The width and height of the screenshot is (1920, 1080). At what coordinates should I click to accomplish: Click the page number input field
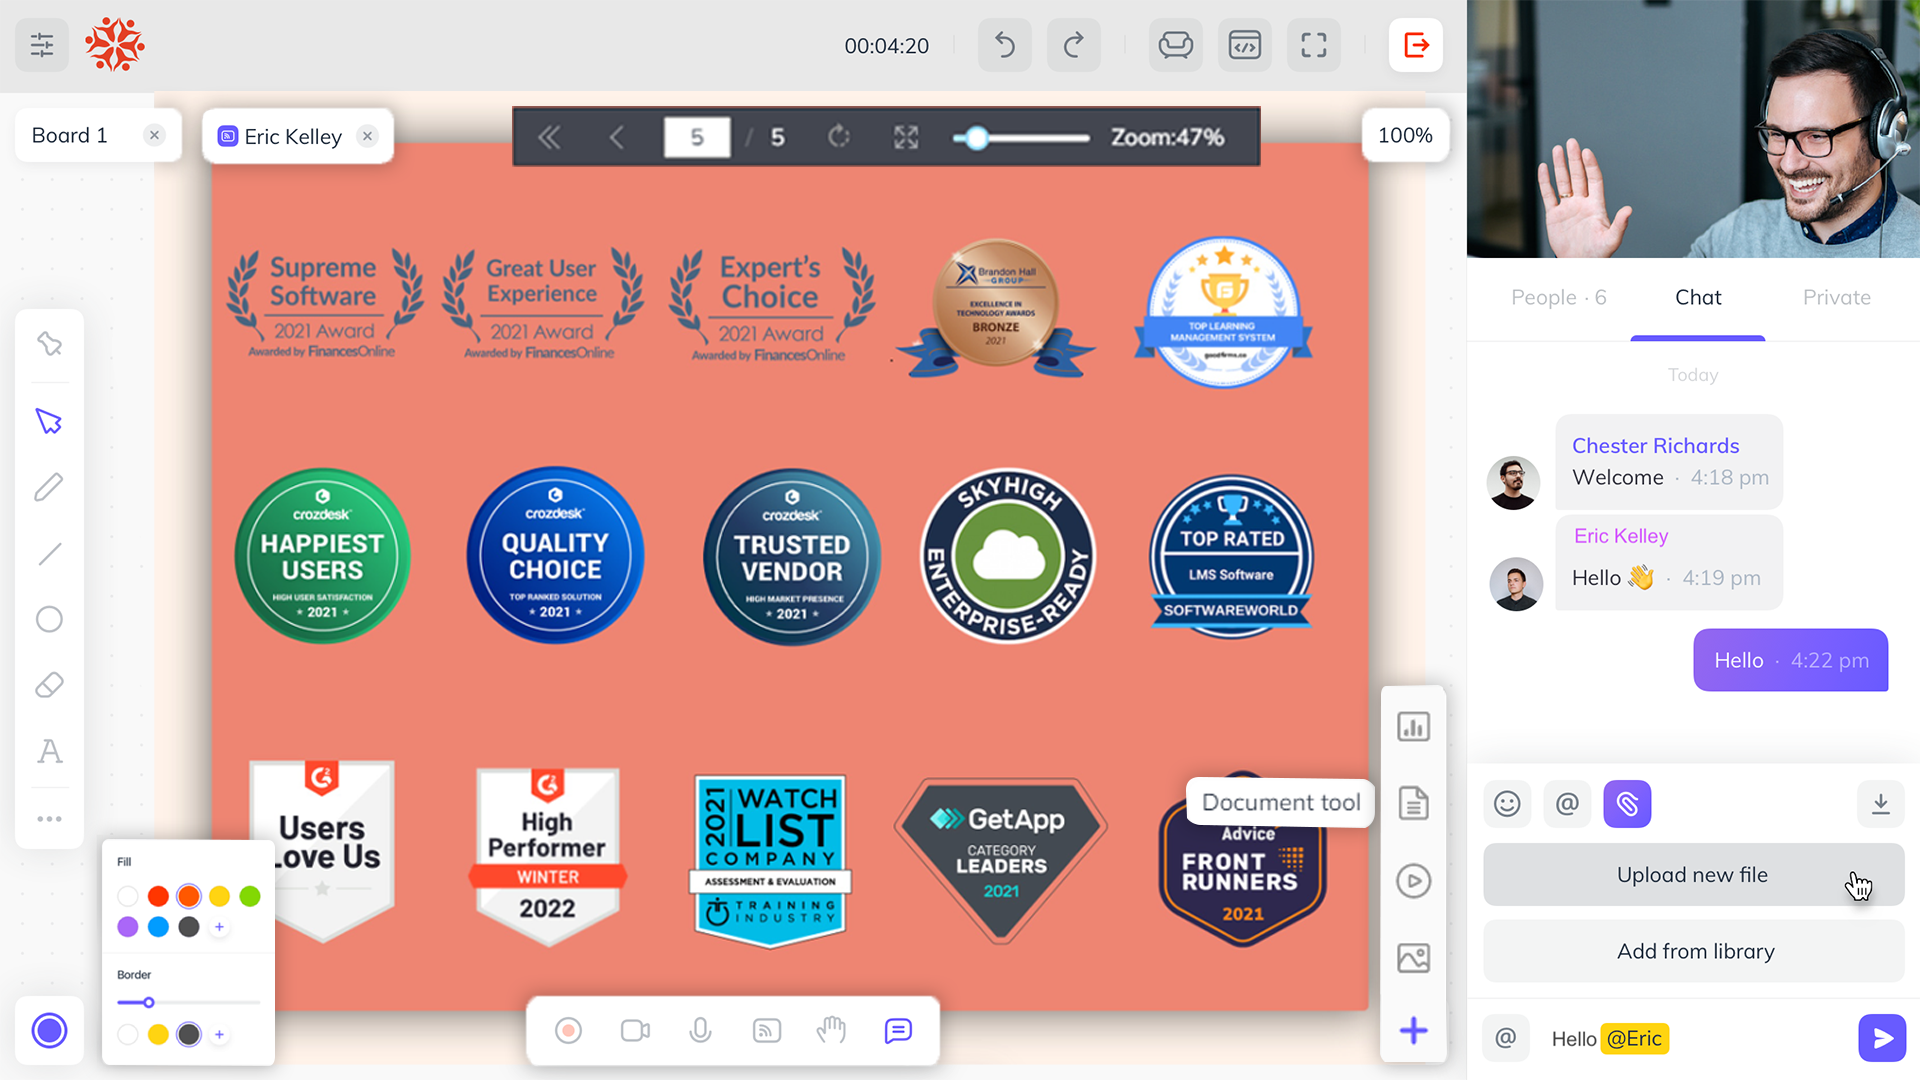coord(697,137)
